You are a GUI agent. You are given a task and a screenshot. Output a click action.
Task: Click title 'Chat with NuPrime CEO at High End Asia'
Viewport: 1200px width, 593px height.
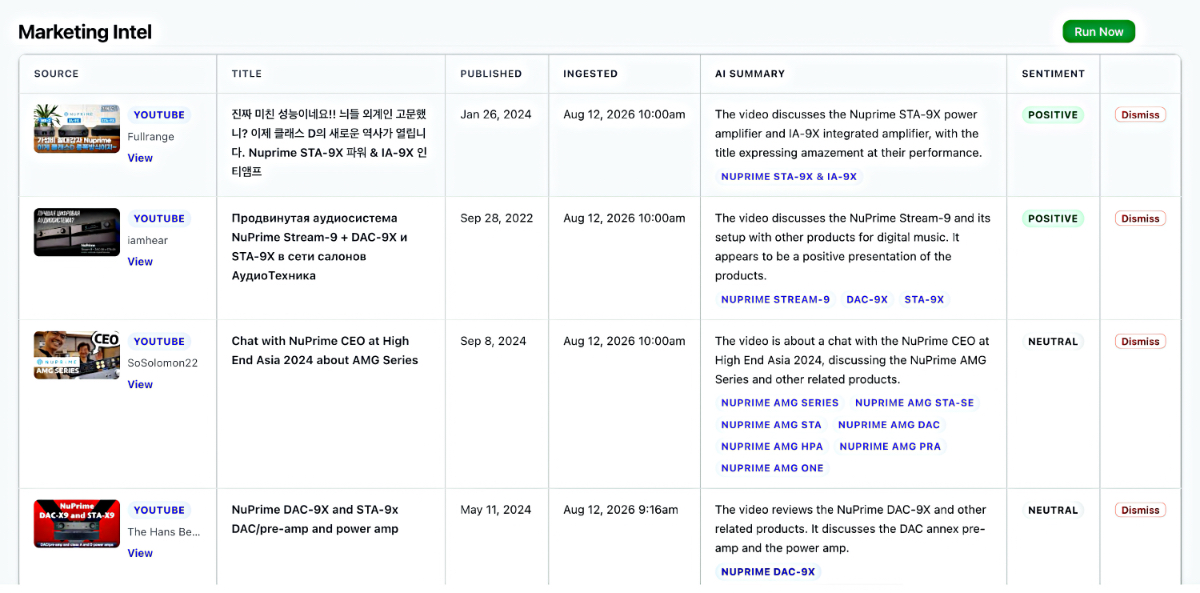(x=325, y=351)
